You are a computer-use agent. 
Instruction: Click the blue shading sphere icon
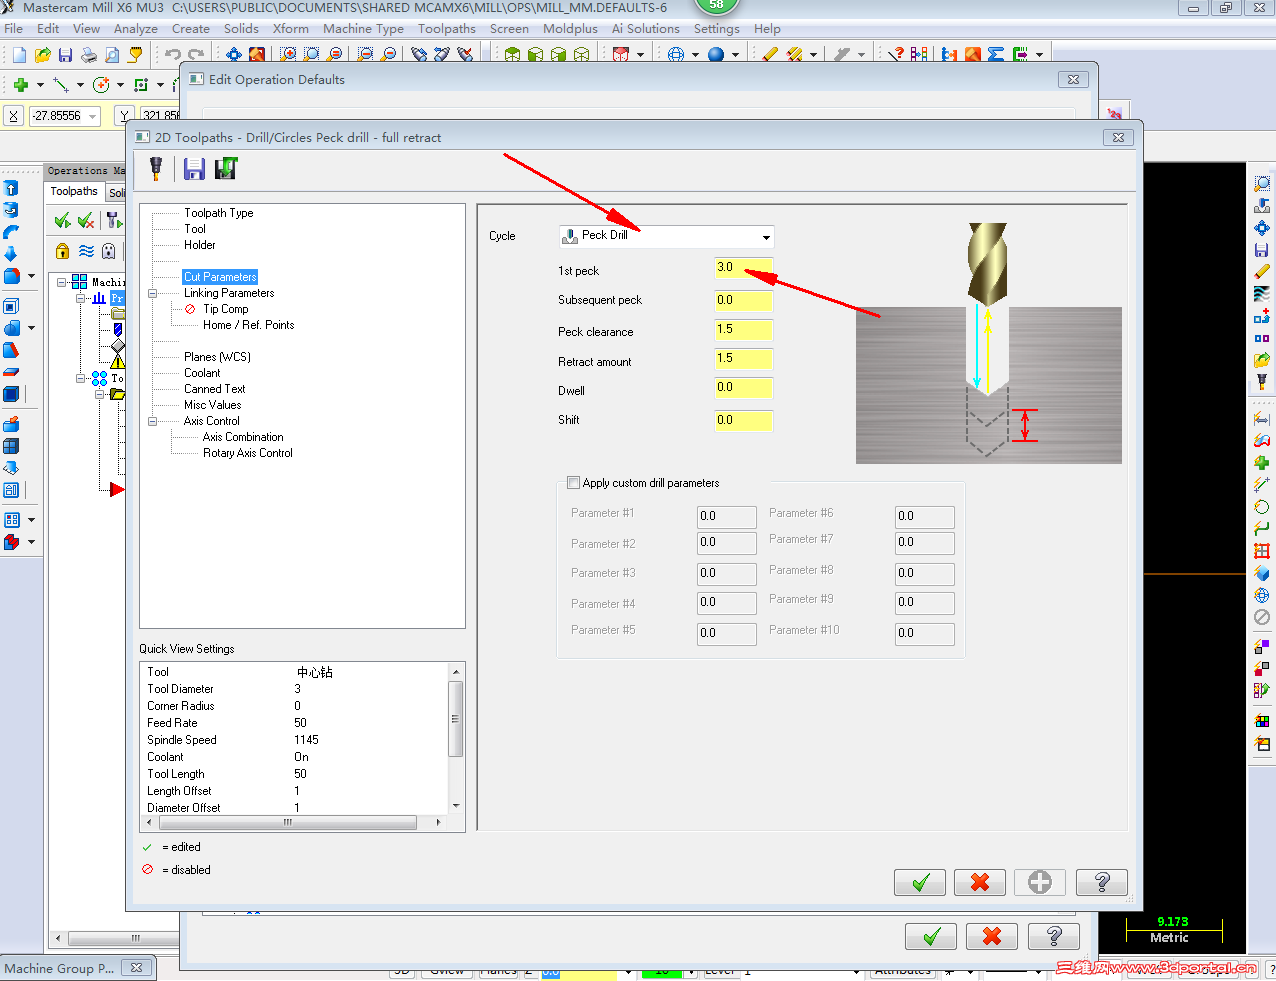[716, 54]
